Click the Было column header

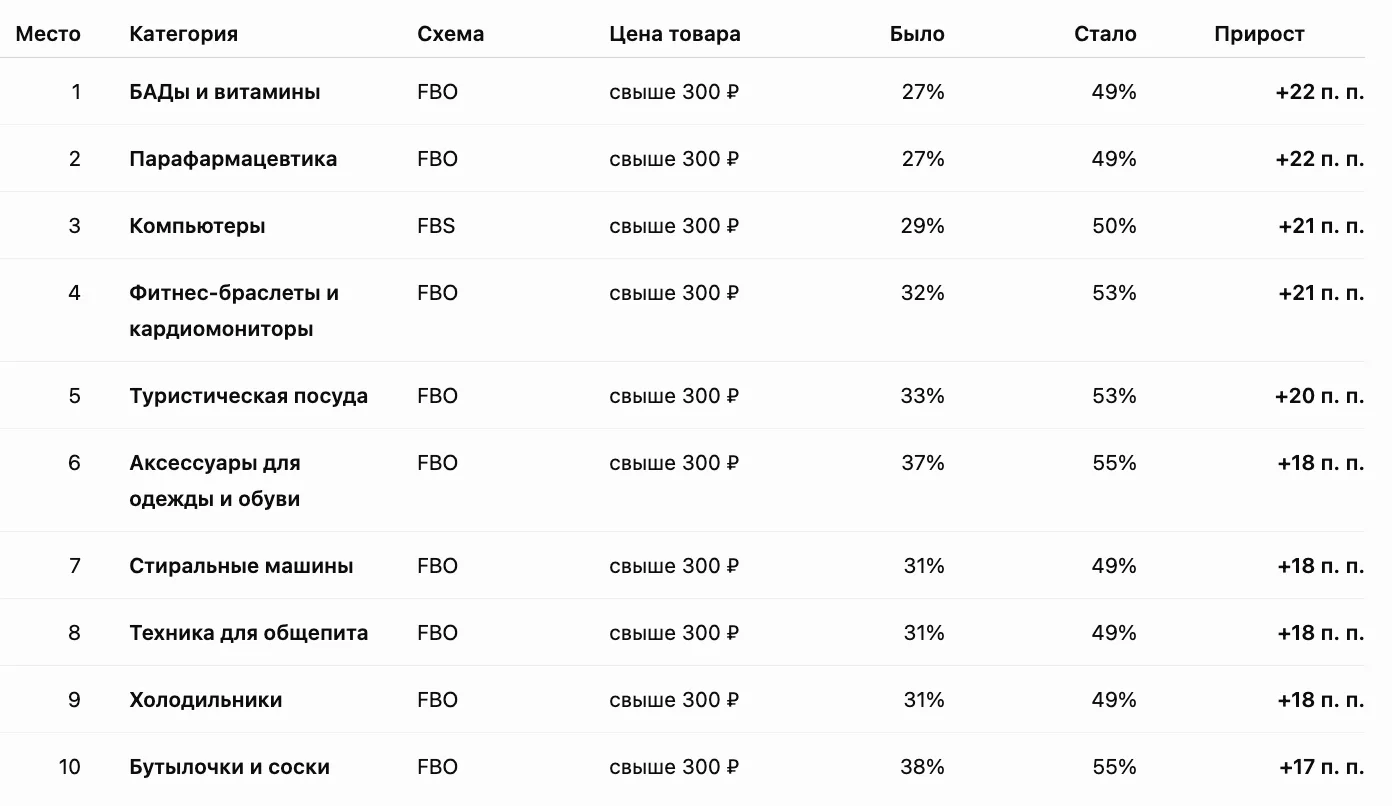pos(917,34)
